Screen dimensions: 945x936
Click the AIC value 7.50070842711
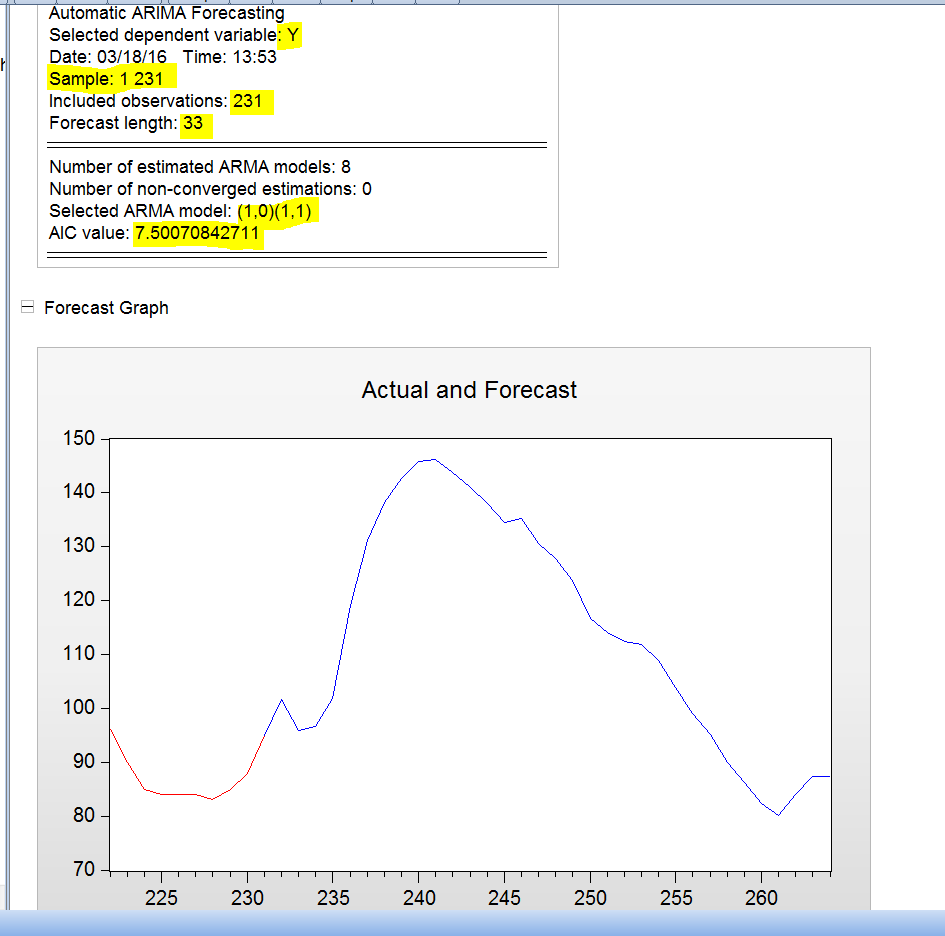click(197, 233)
